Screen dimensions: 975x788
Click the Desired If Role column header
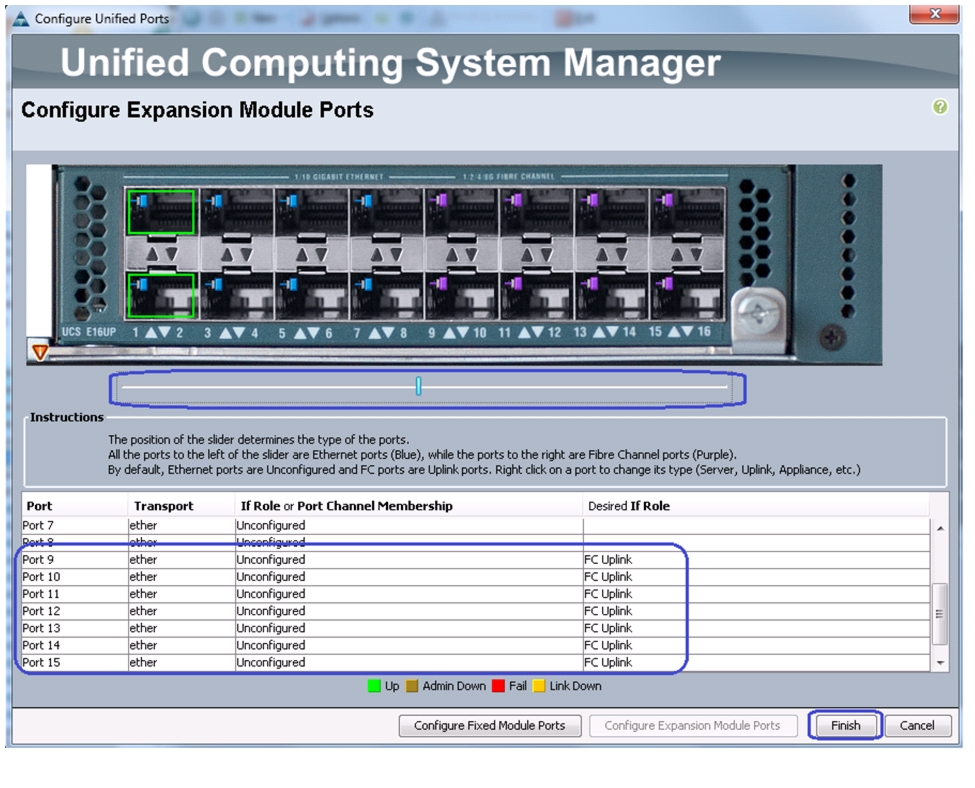click(x=756, y=506)
